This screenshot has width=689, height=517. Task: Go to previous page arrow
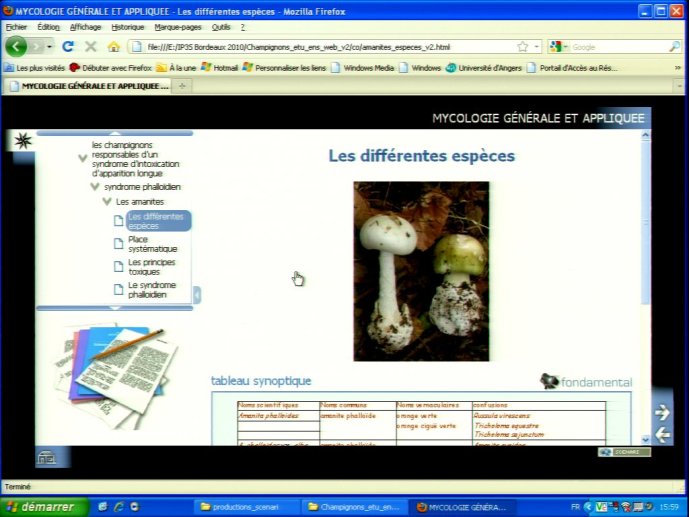[x=662, y=435]
